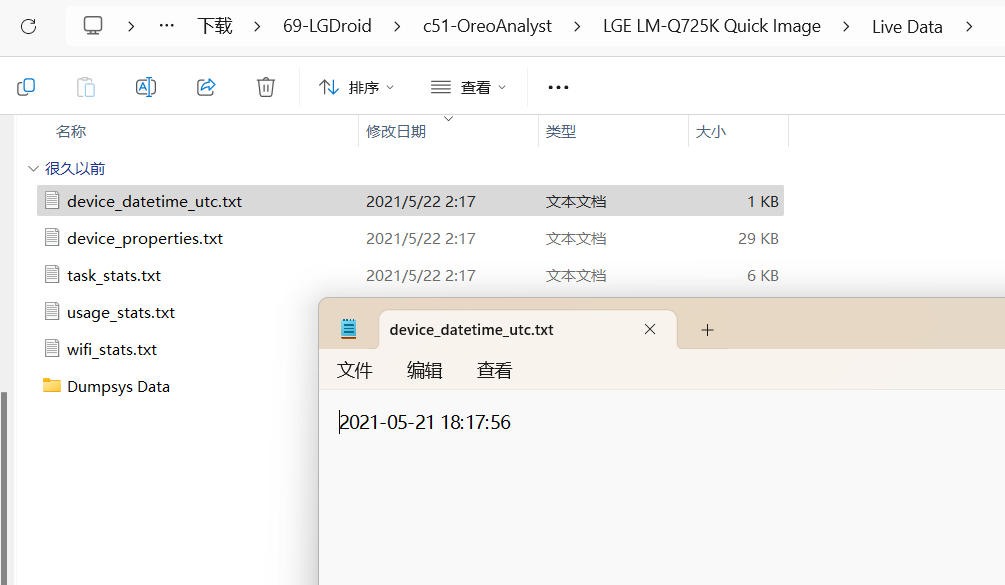
Task: Sort by 大小 column header
Action: [711, 131]
